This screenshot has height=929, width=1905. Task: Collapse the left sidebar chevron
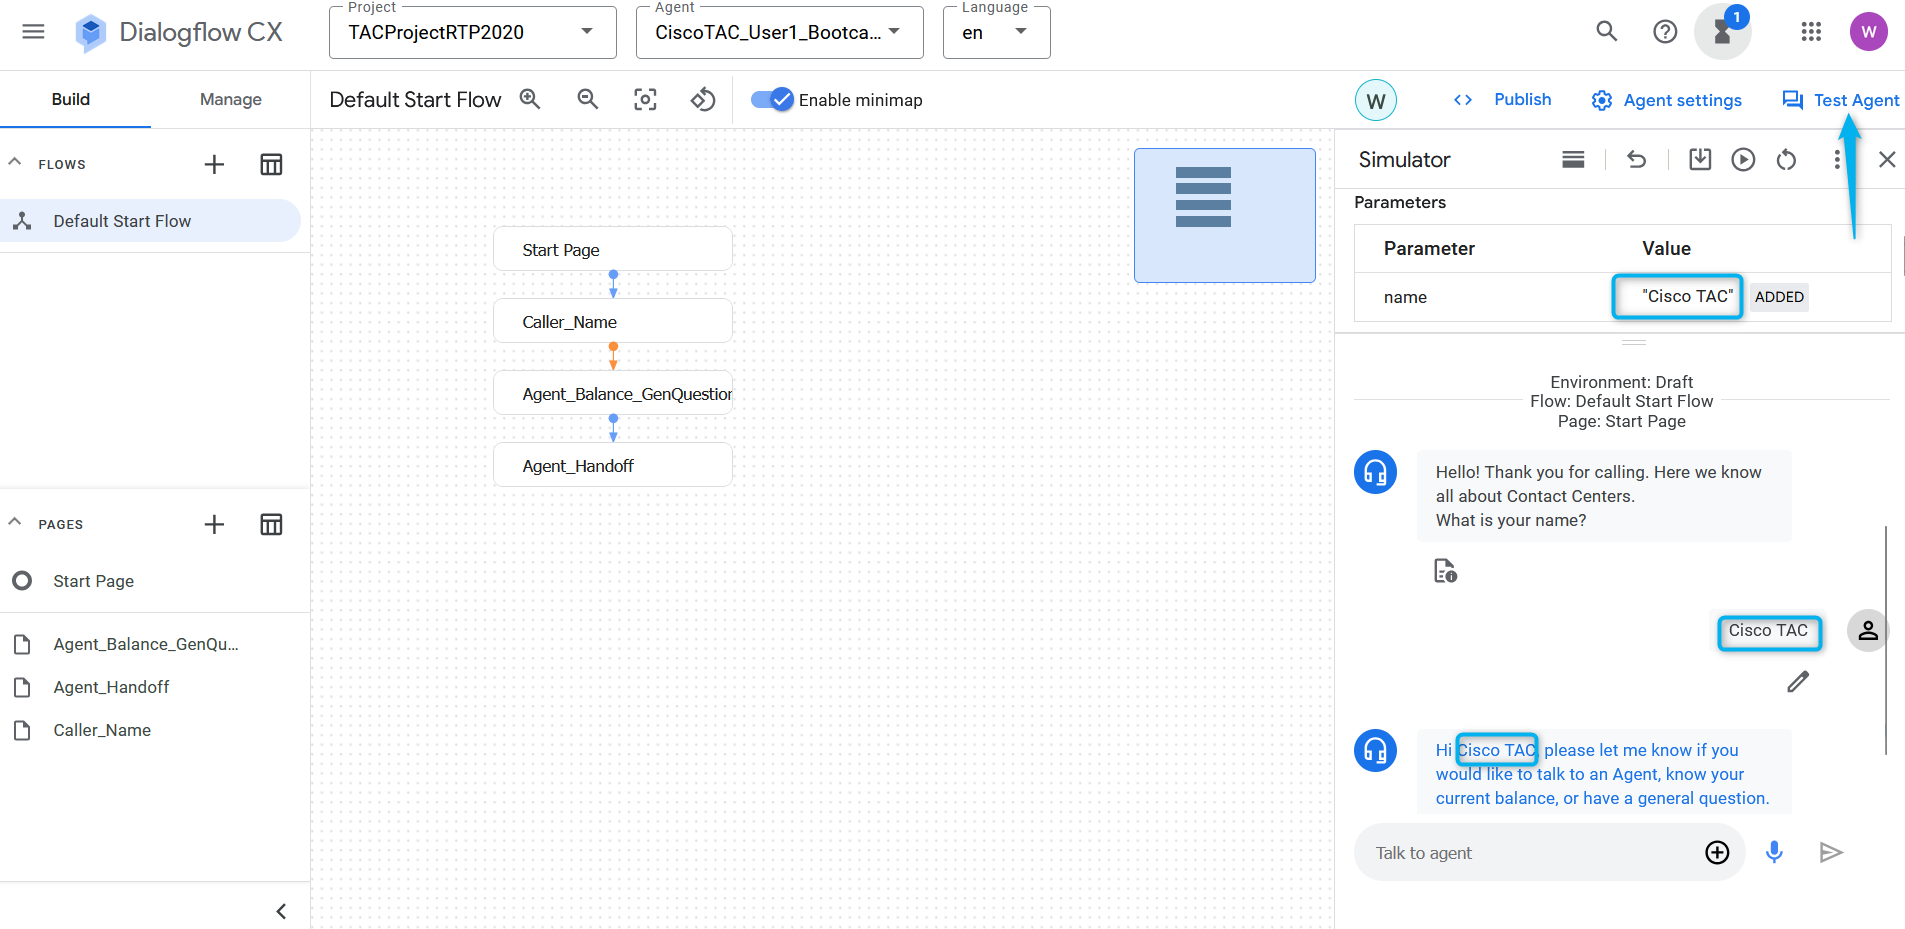(281, 911)
